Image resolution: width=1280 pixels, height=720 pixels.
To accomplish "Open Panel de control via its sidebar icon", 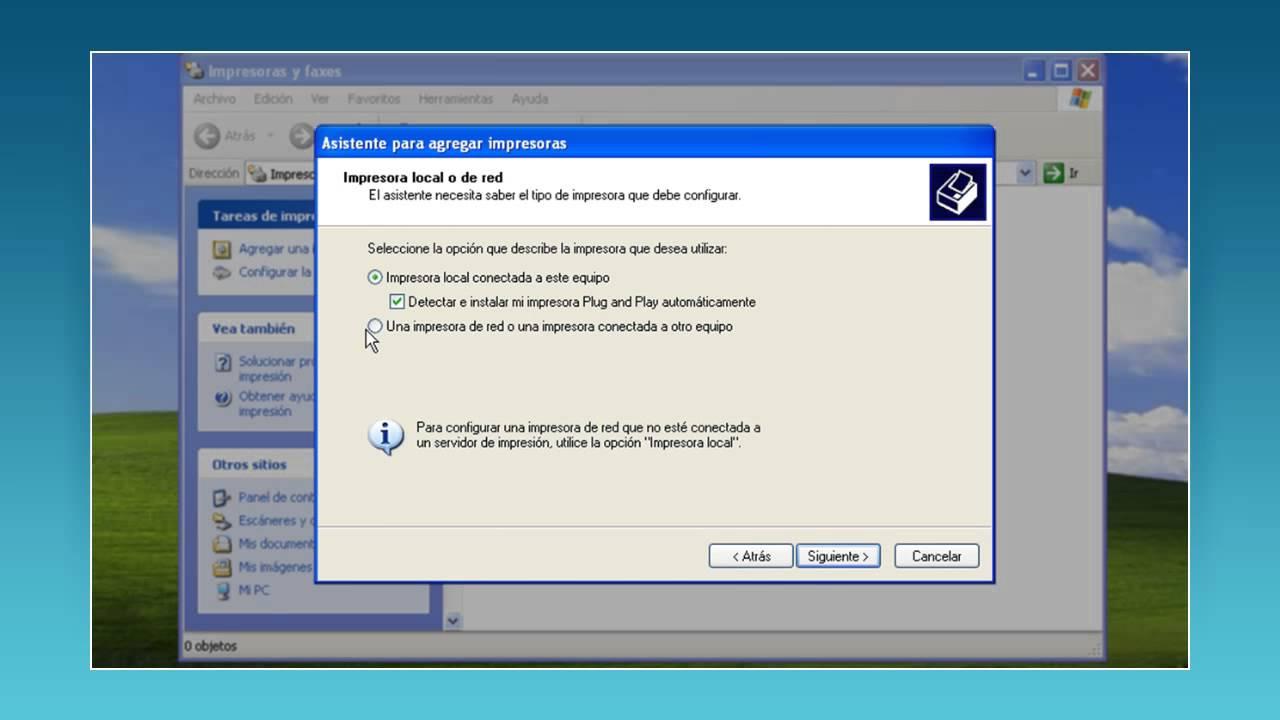I will (218, 497).
